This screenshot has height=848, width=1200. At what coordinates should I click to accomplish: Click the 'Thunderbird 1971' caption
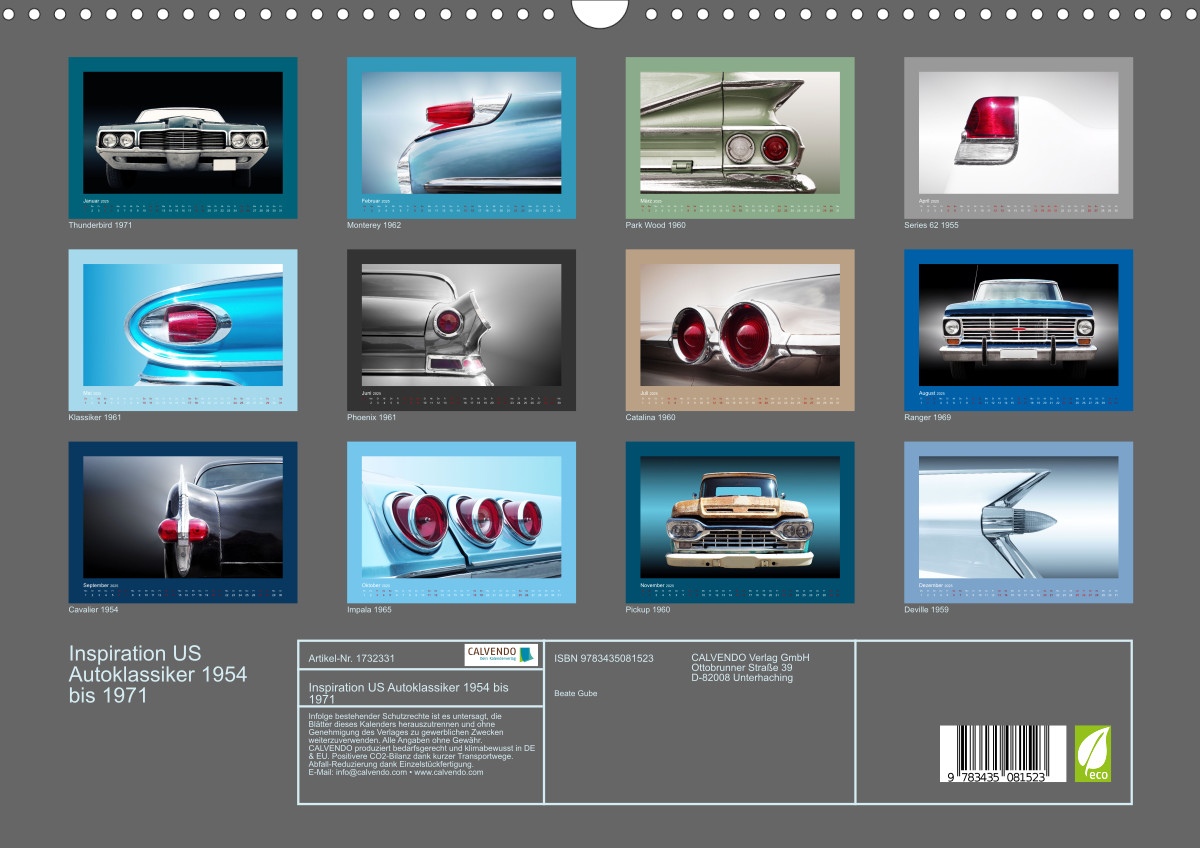click(x=100, y=225)
